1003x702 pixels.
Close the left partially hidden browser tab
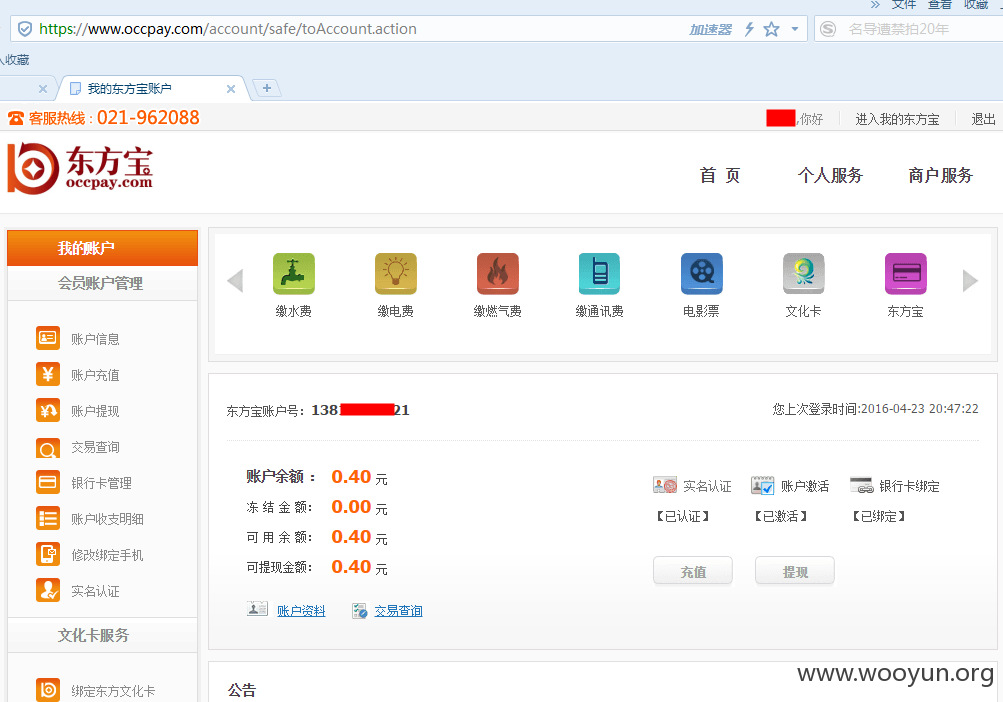pyautogui.click(x=43, y=89)
